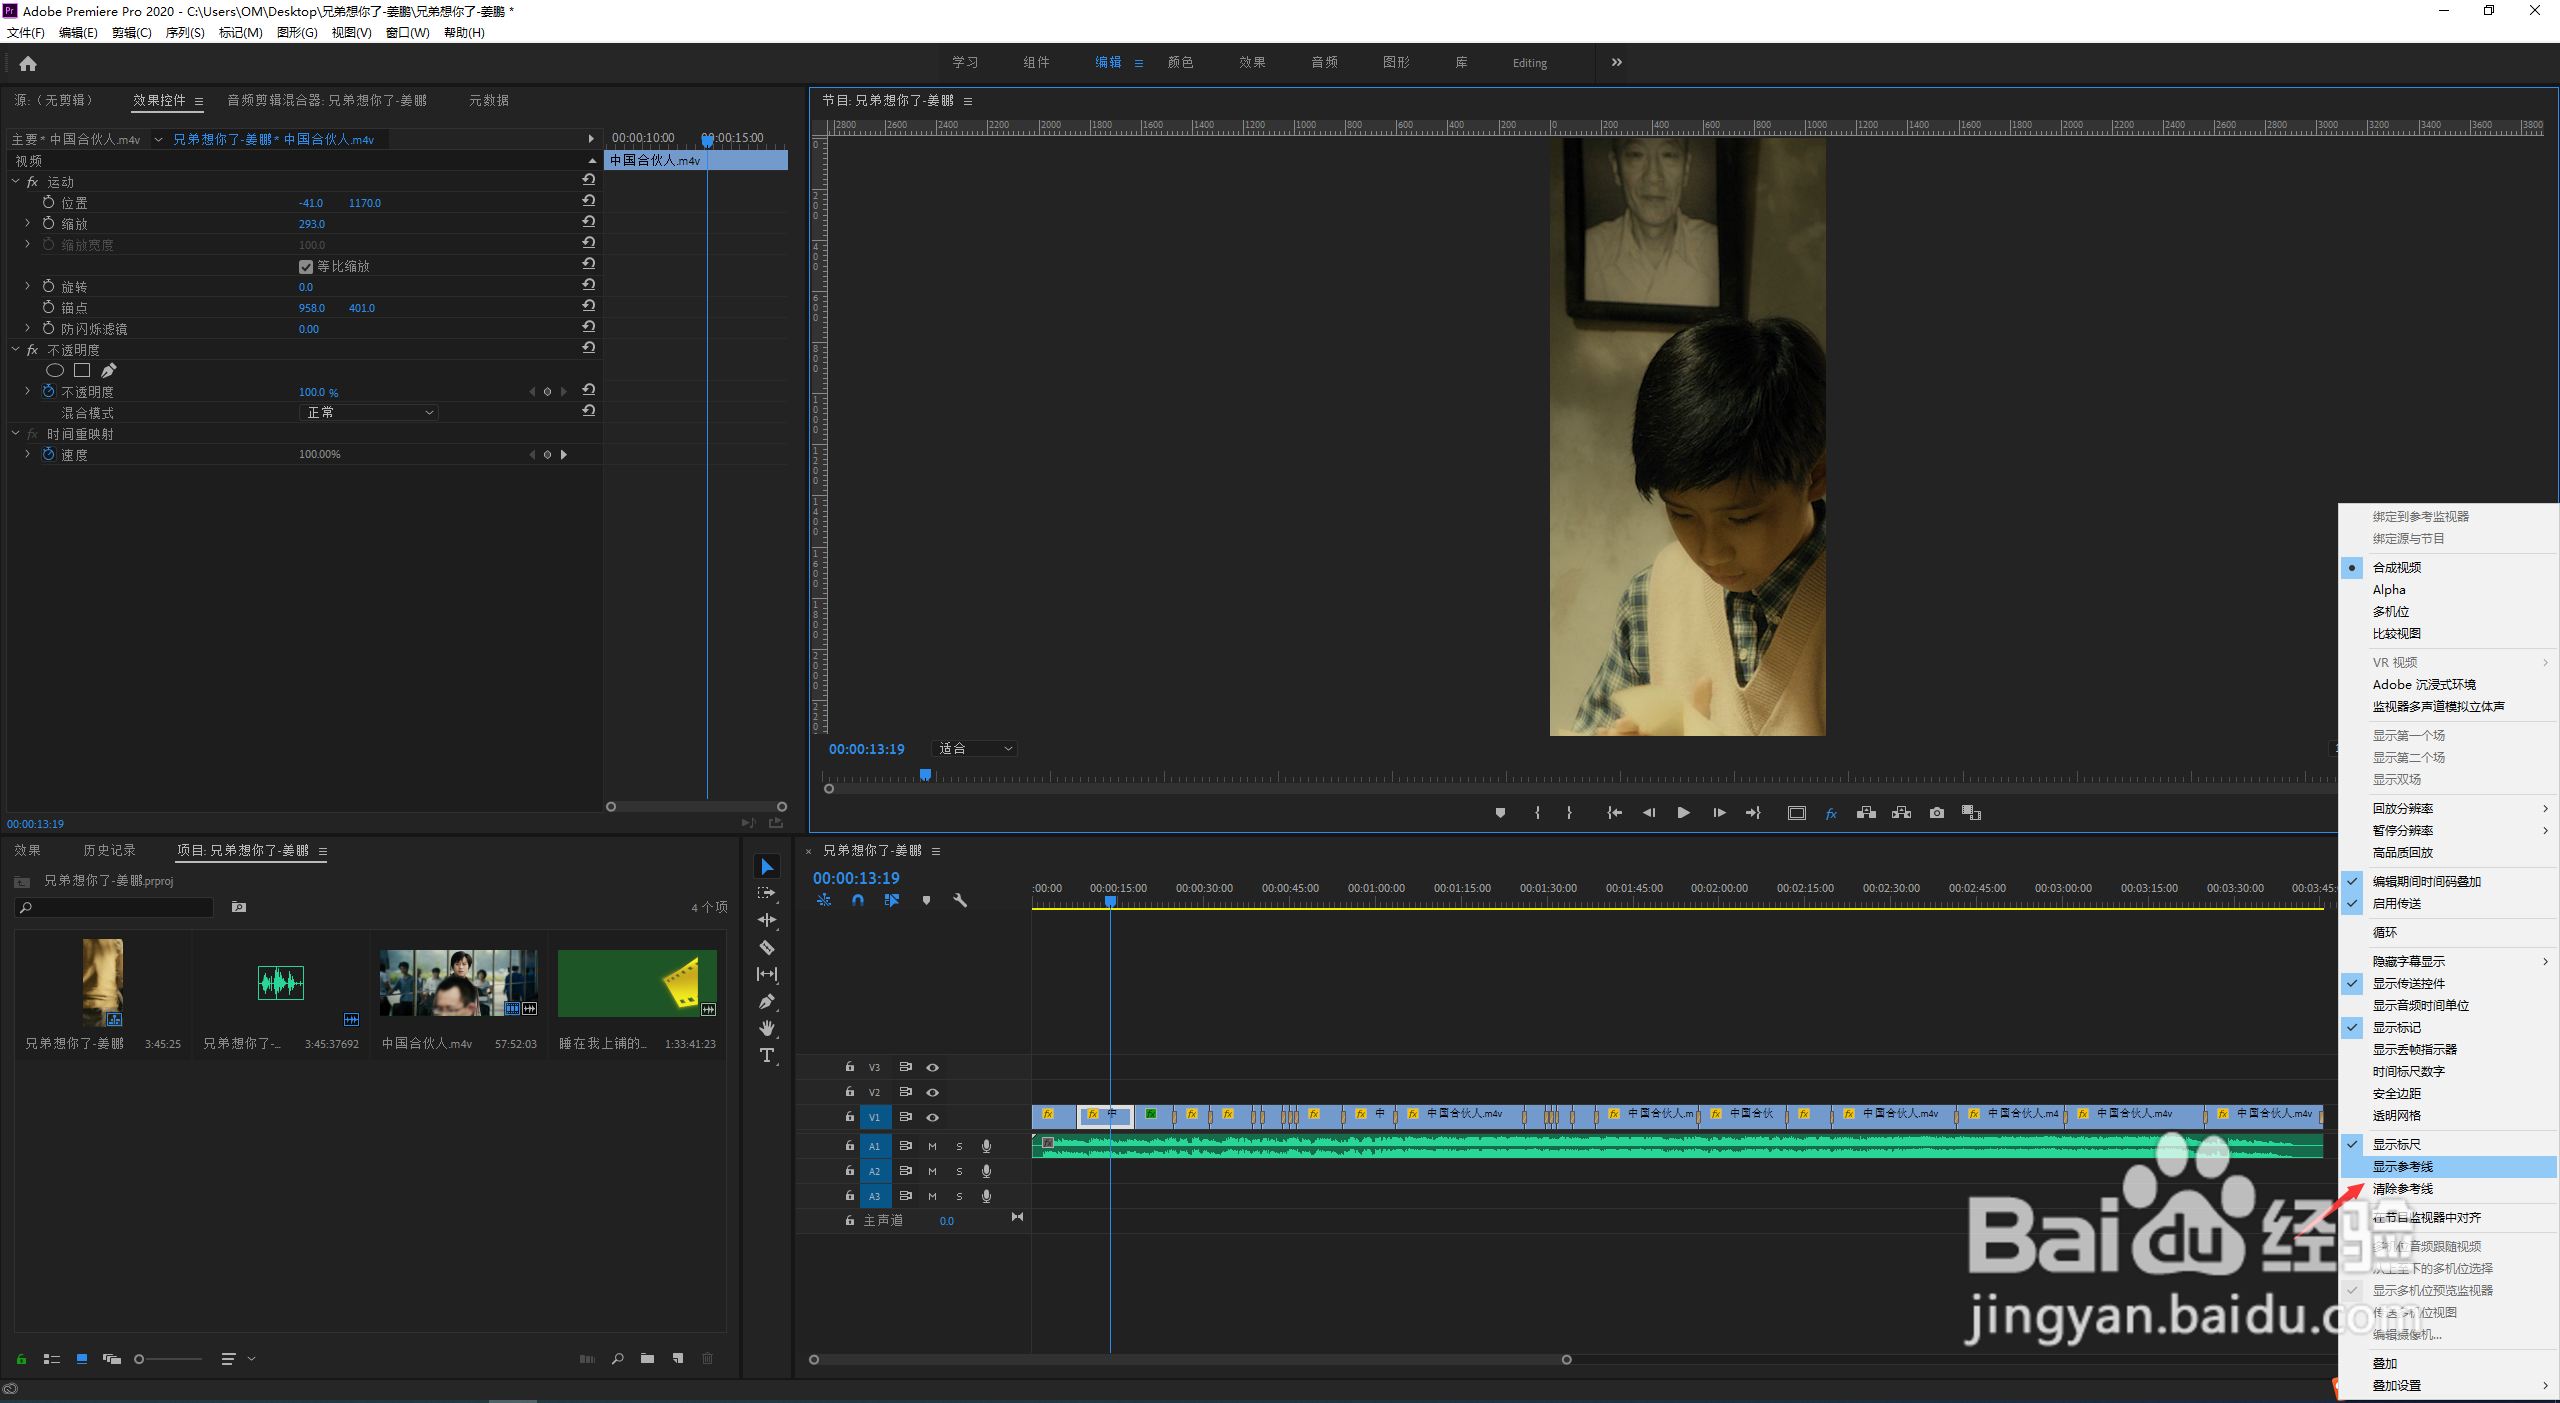The height and width of the screenshot is (1403, 2560).
Task: Click Mark Out button in program monitor
Action: pos(1569,813)
